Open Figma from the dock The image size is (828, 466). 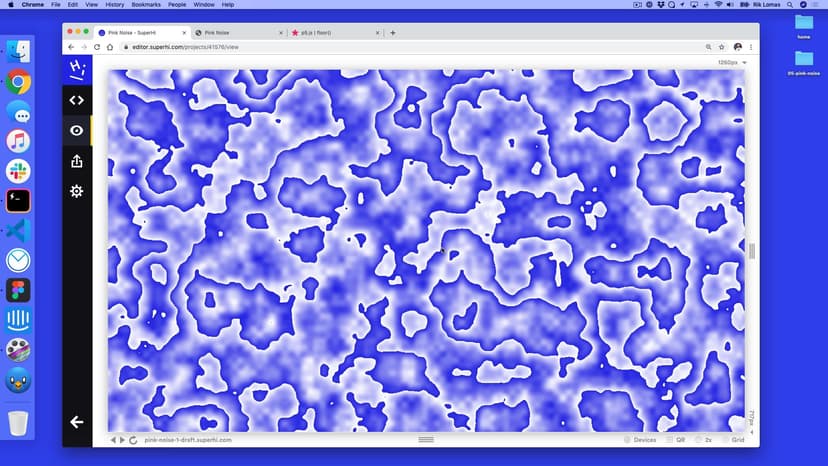click(x=18, y=290)
